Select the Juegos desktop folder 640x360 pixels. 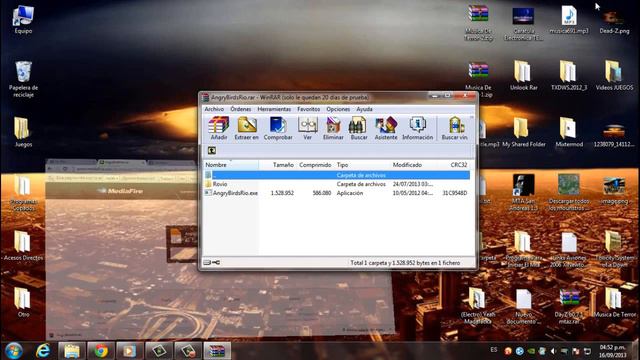(23, 132)
